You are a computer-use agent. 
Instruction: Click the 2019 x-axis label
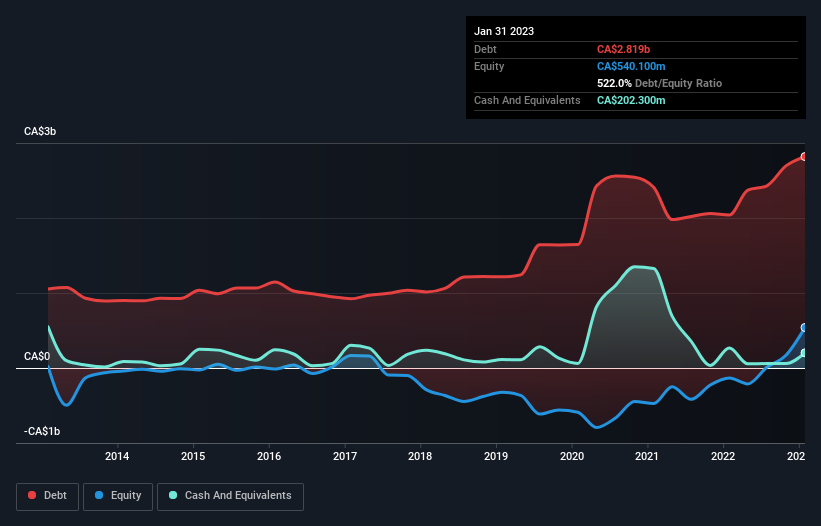[x=496, y=456]
